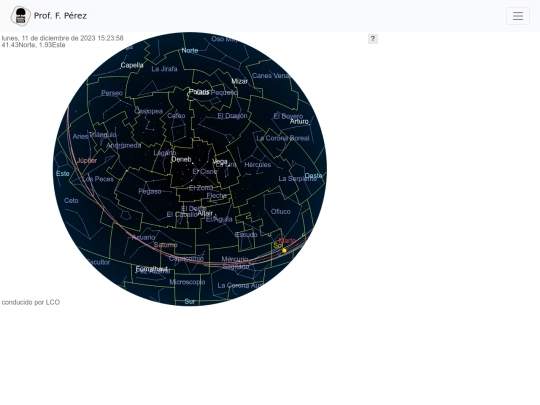
Task: Select the Saturno planet label
Action: pyautogui.click(x=166, y=245)
